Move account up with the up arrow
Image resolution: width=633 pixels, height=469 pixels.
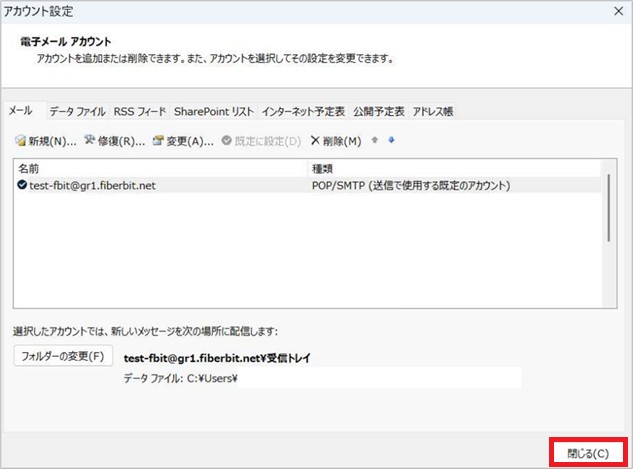375,140
